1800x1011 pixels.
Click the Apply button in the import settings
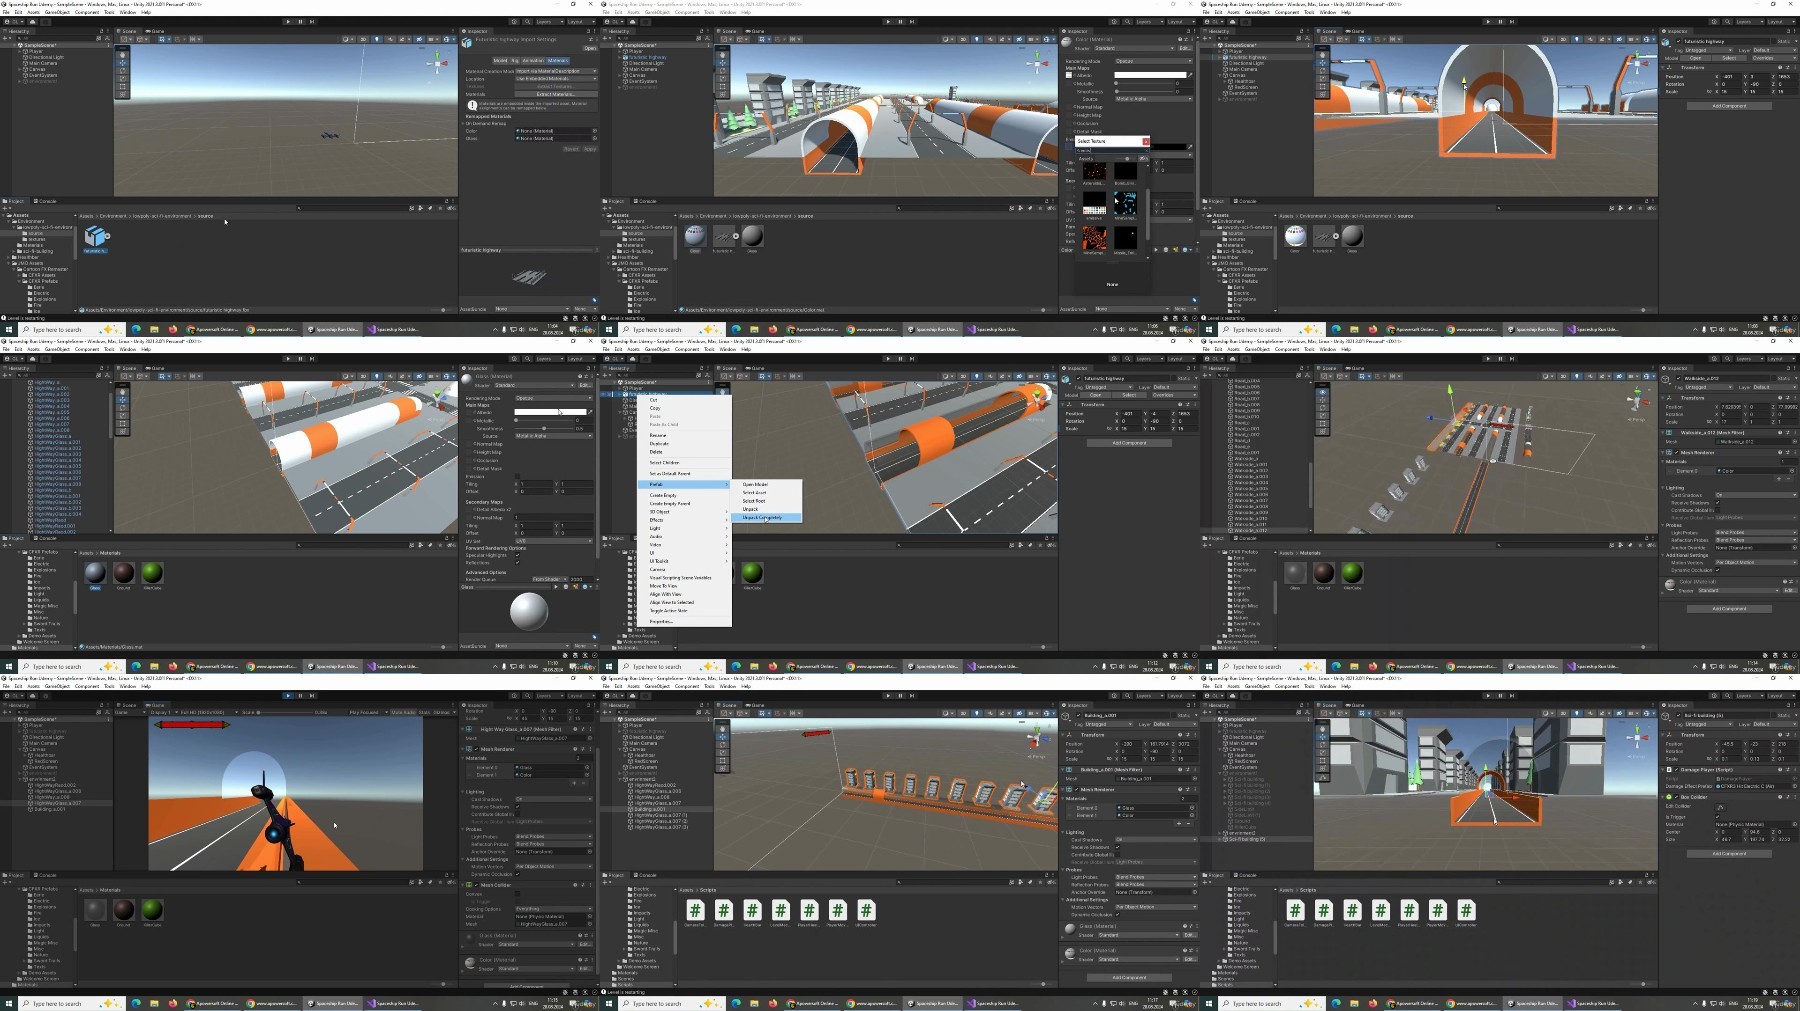[x=589, y=148]
